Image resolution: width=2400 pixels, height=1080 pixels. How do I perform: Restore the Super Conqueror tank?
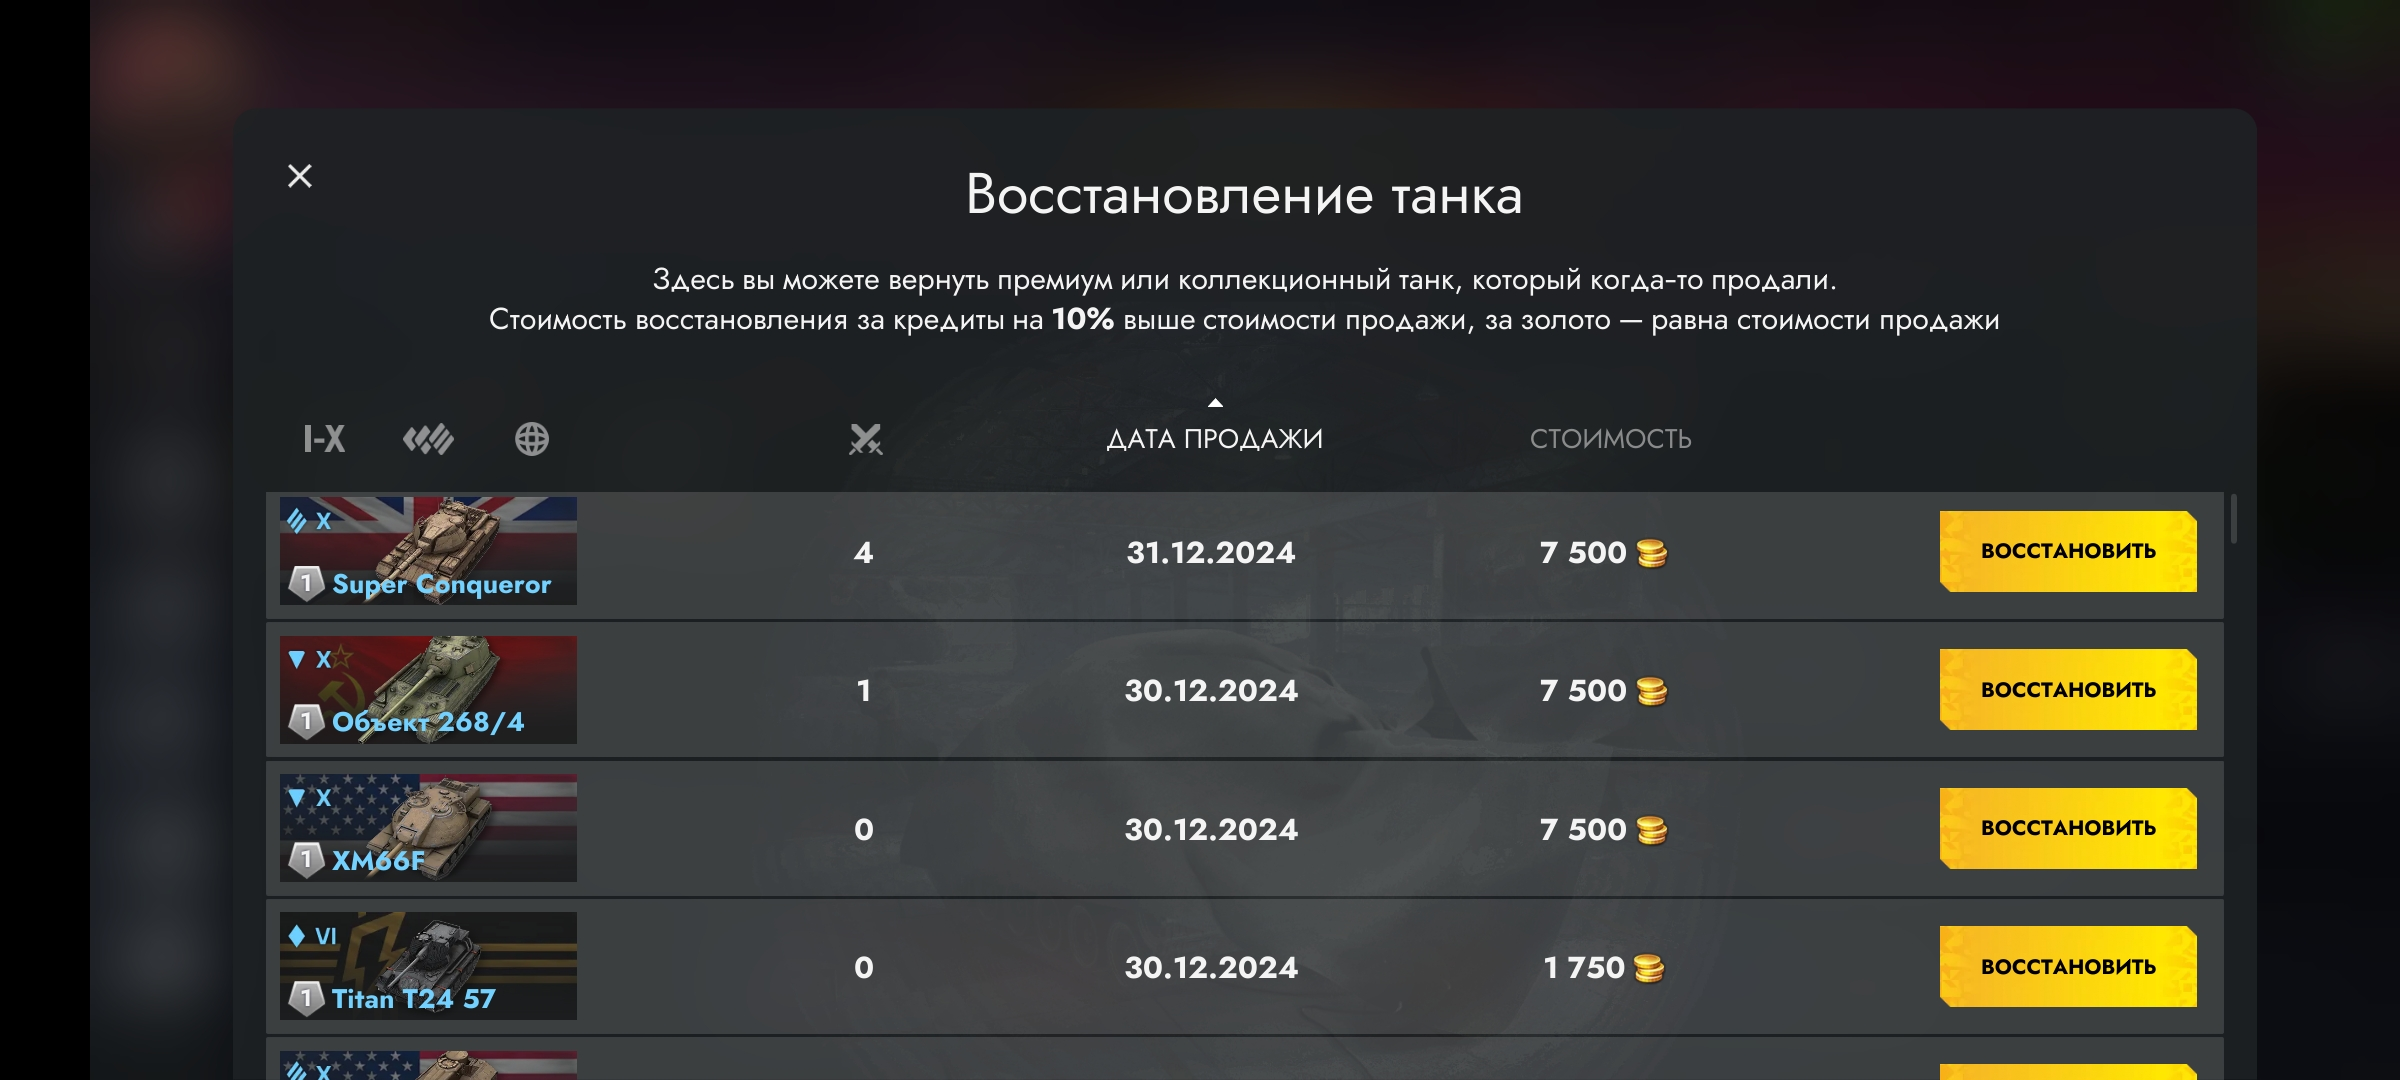click(2068, 551)
